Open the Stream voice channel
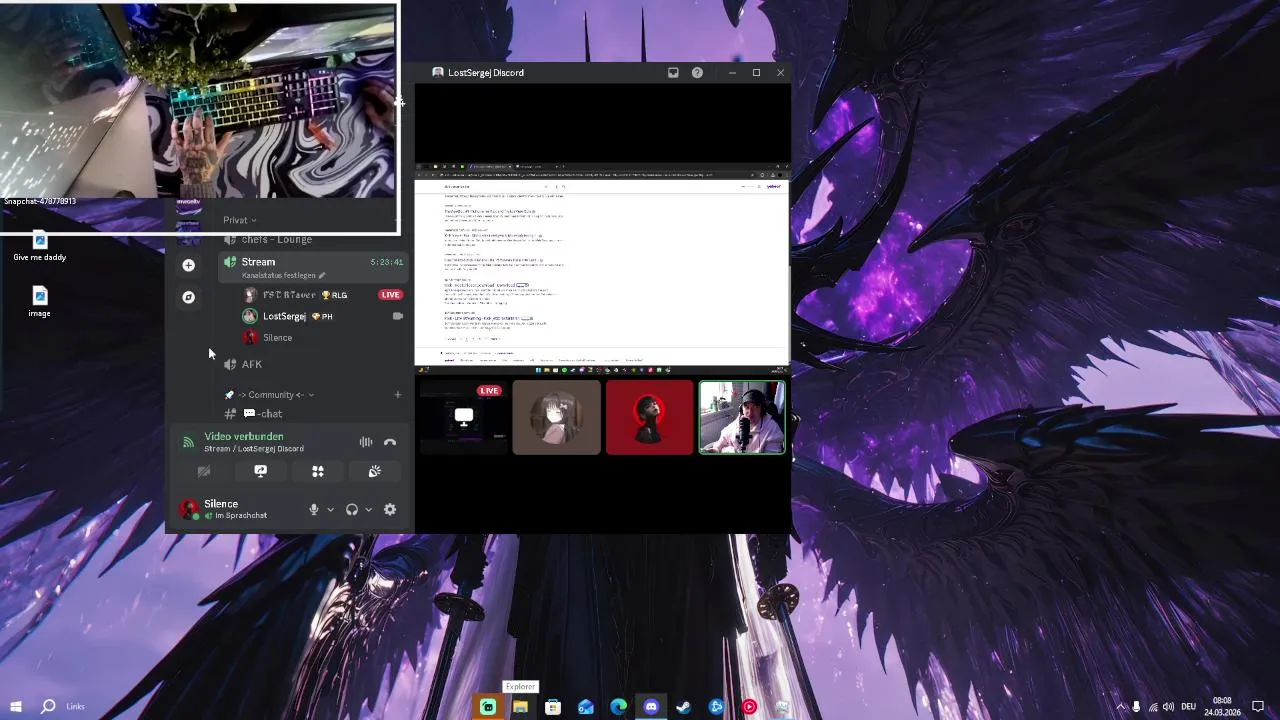1280x720 pixels. [x=258, y=262]
